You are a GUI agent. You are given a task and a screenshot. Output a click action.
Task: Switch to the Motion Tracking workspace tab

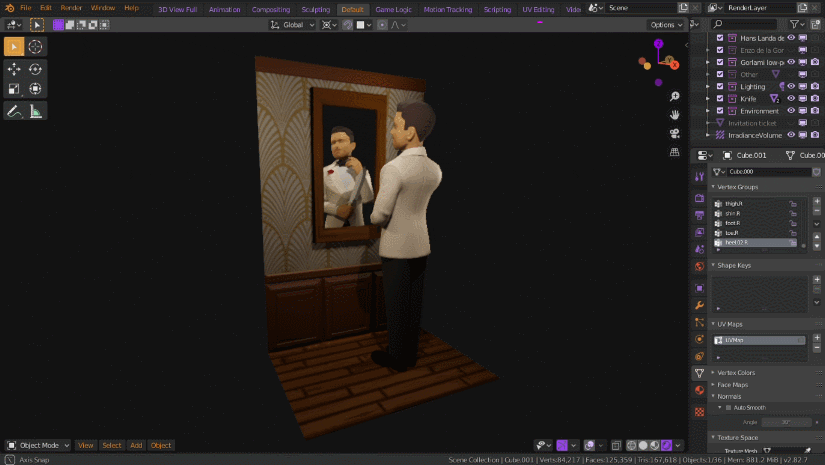click(x=448, y=9)
